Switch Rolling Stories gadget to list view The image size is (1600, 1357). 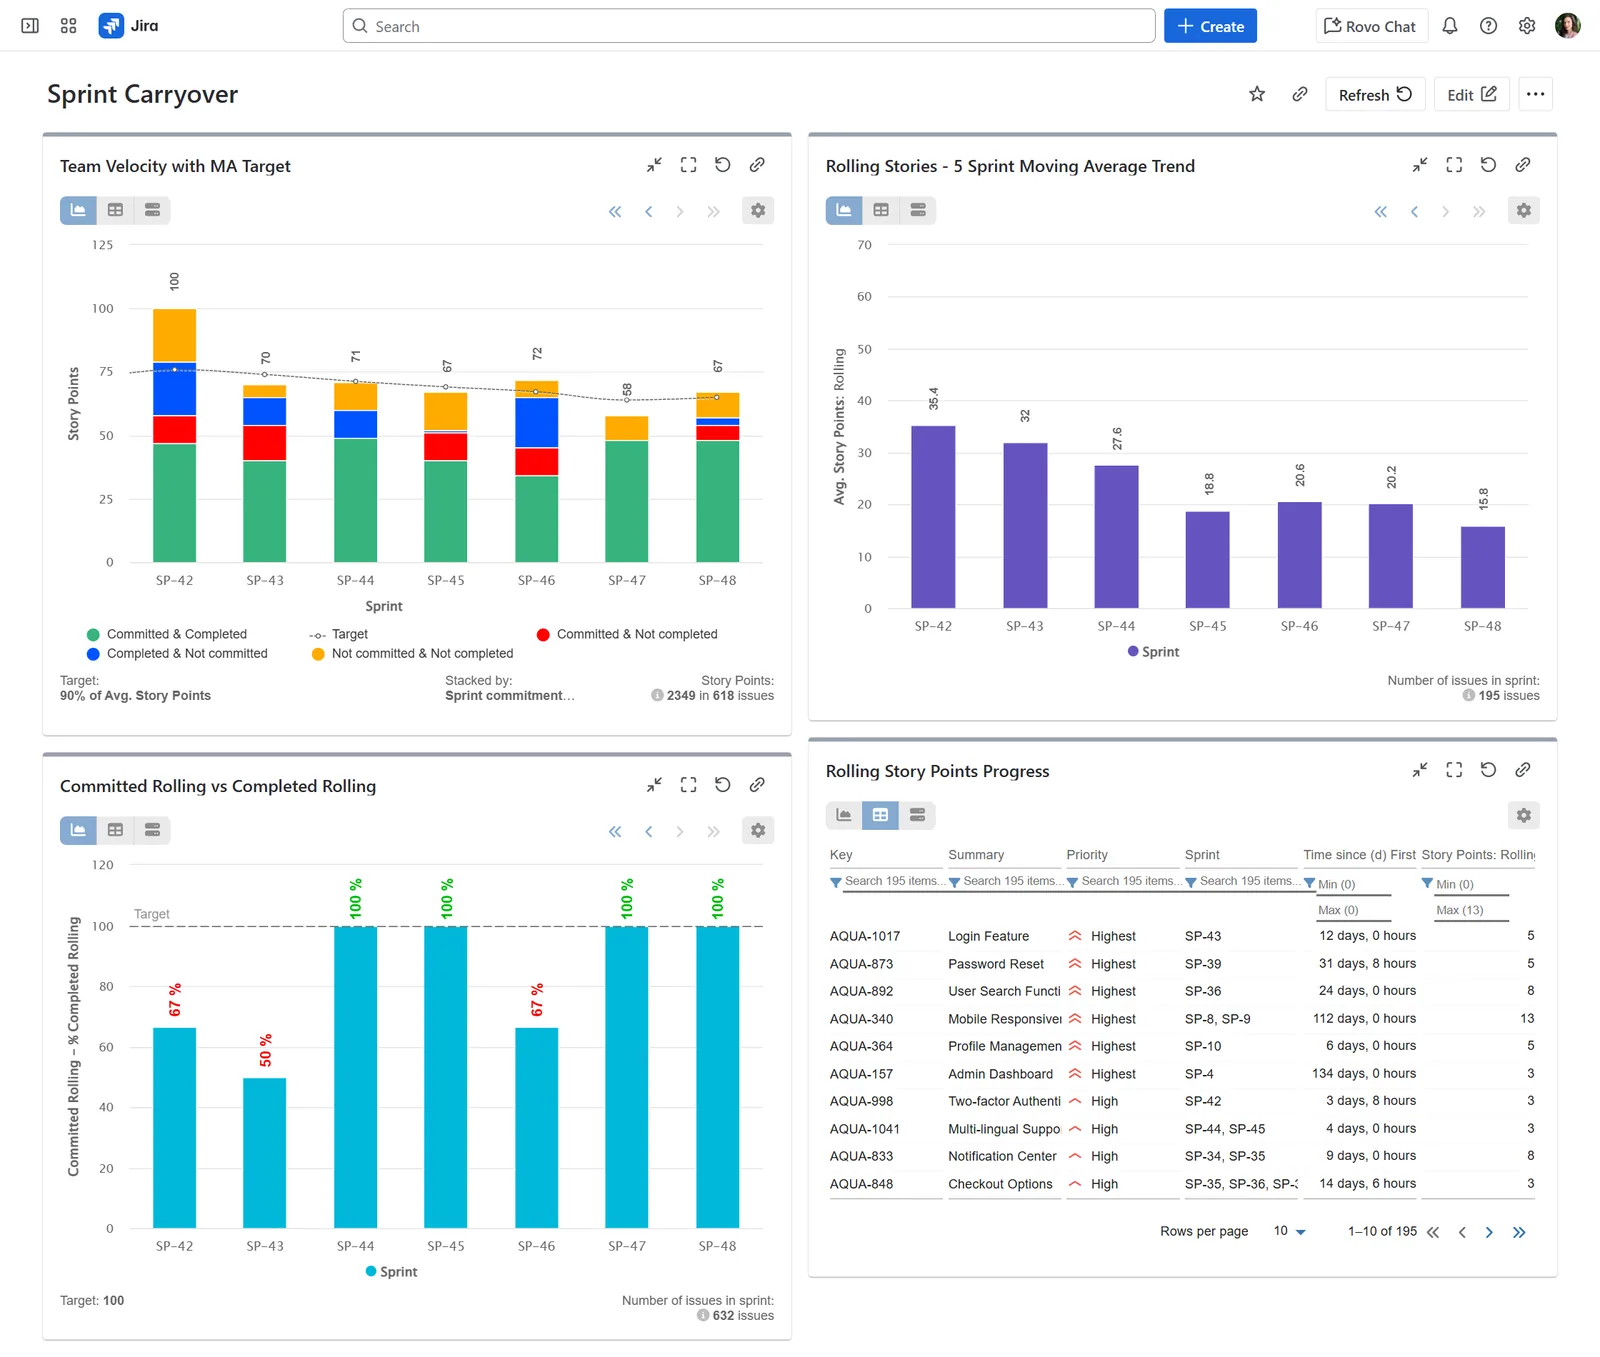tap(918, 210)
